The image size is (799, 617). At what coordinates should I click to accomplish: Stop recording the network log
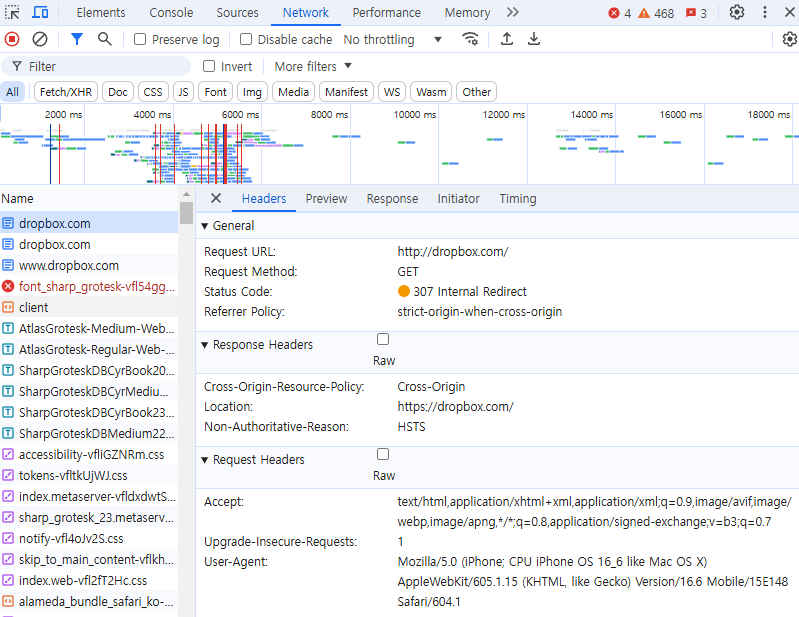point(12,39)
